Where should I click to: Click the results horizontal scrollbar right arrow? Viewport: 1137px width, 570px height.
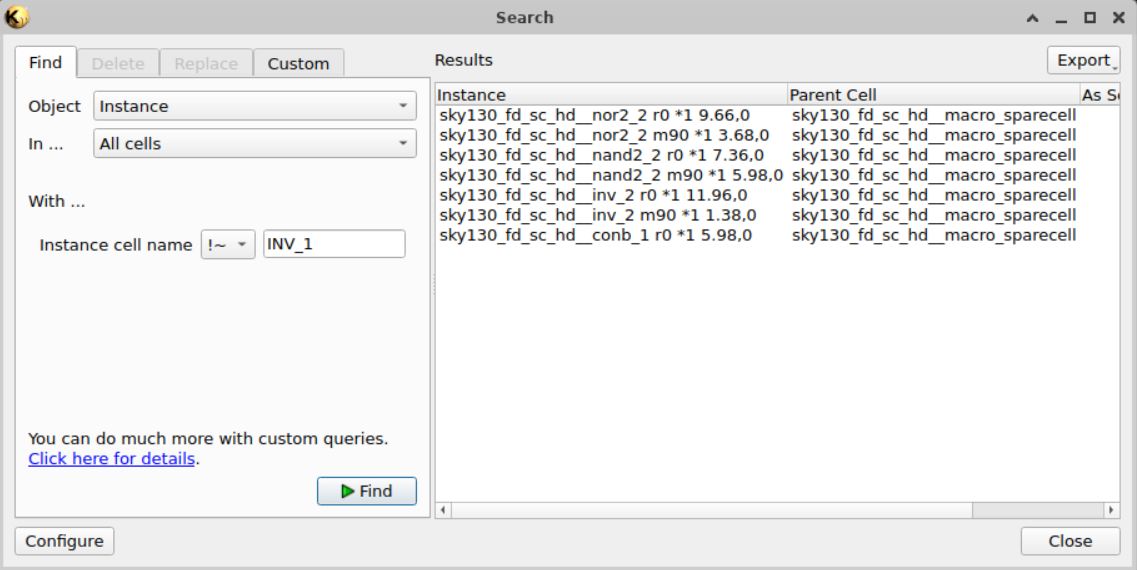1112,510
